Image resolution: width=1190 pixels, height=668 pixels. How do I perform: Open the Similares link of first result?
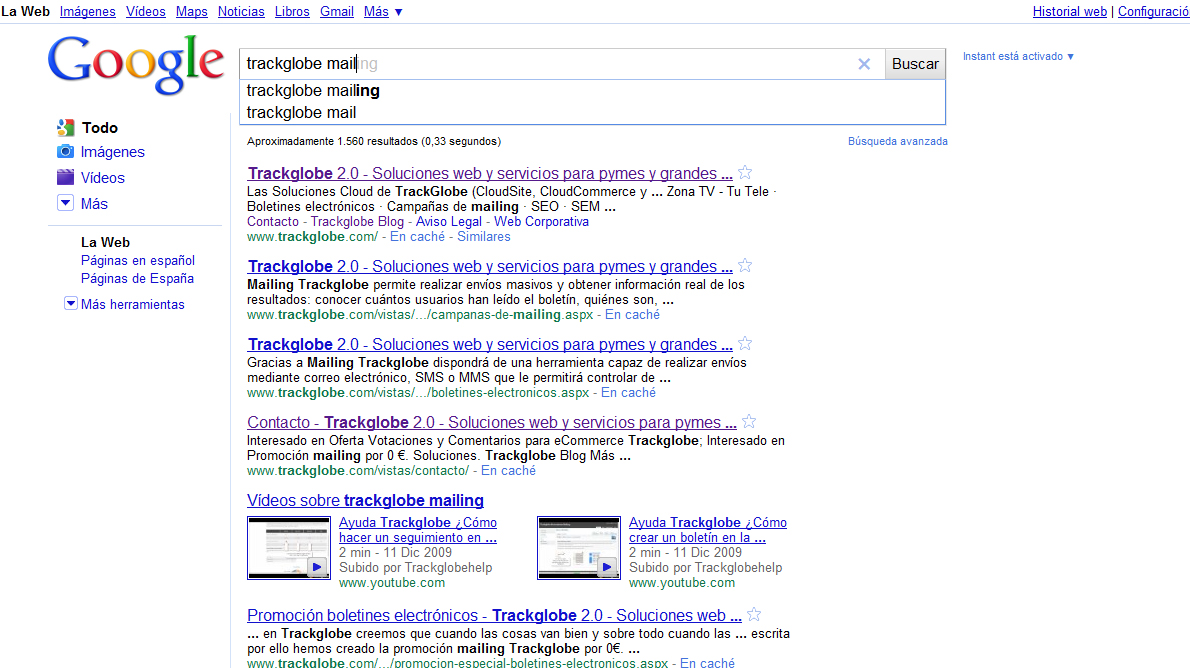click(483, 237)
